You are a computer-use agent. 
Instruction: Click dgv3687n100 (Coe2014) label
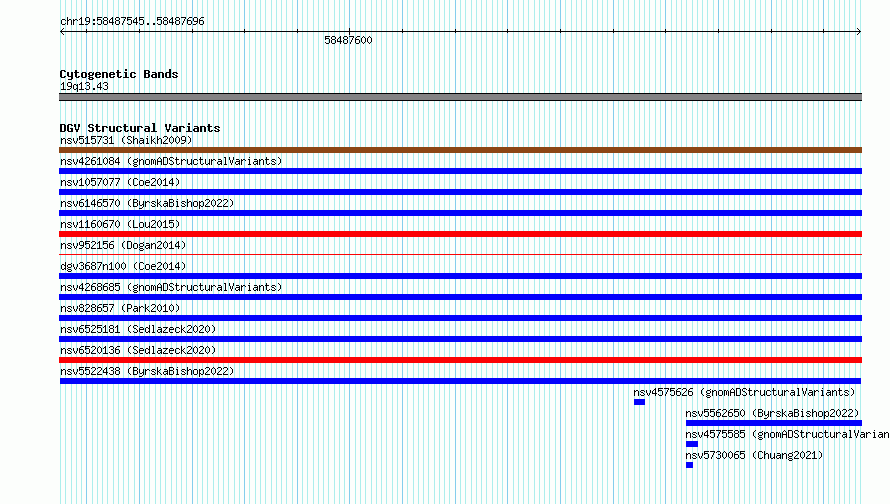(123, 266)
